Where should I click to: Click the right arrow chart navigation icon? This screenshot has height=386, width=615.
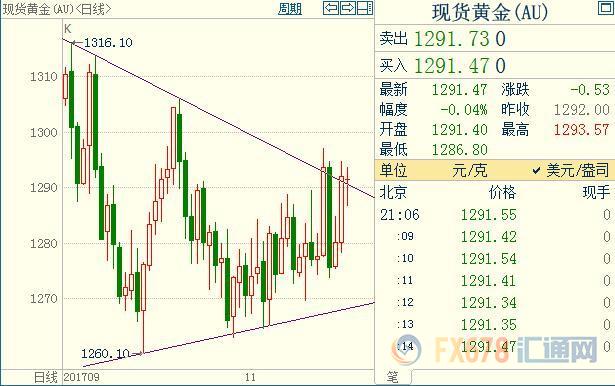348,8
